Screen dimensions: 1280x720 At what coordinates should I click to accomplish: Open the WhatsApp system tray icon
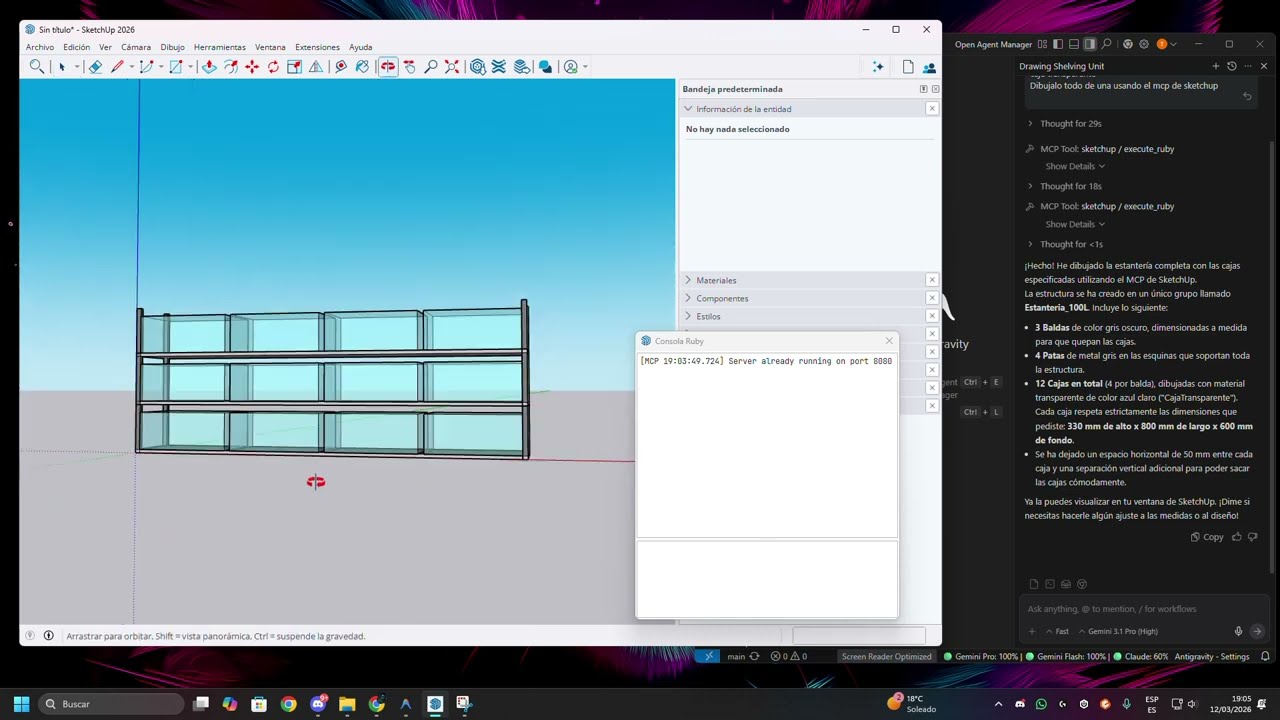click(x=1041, y=704)
